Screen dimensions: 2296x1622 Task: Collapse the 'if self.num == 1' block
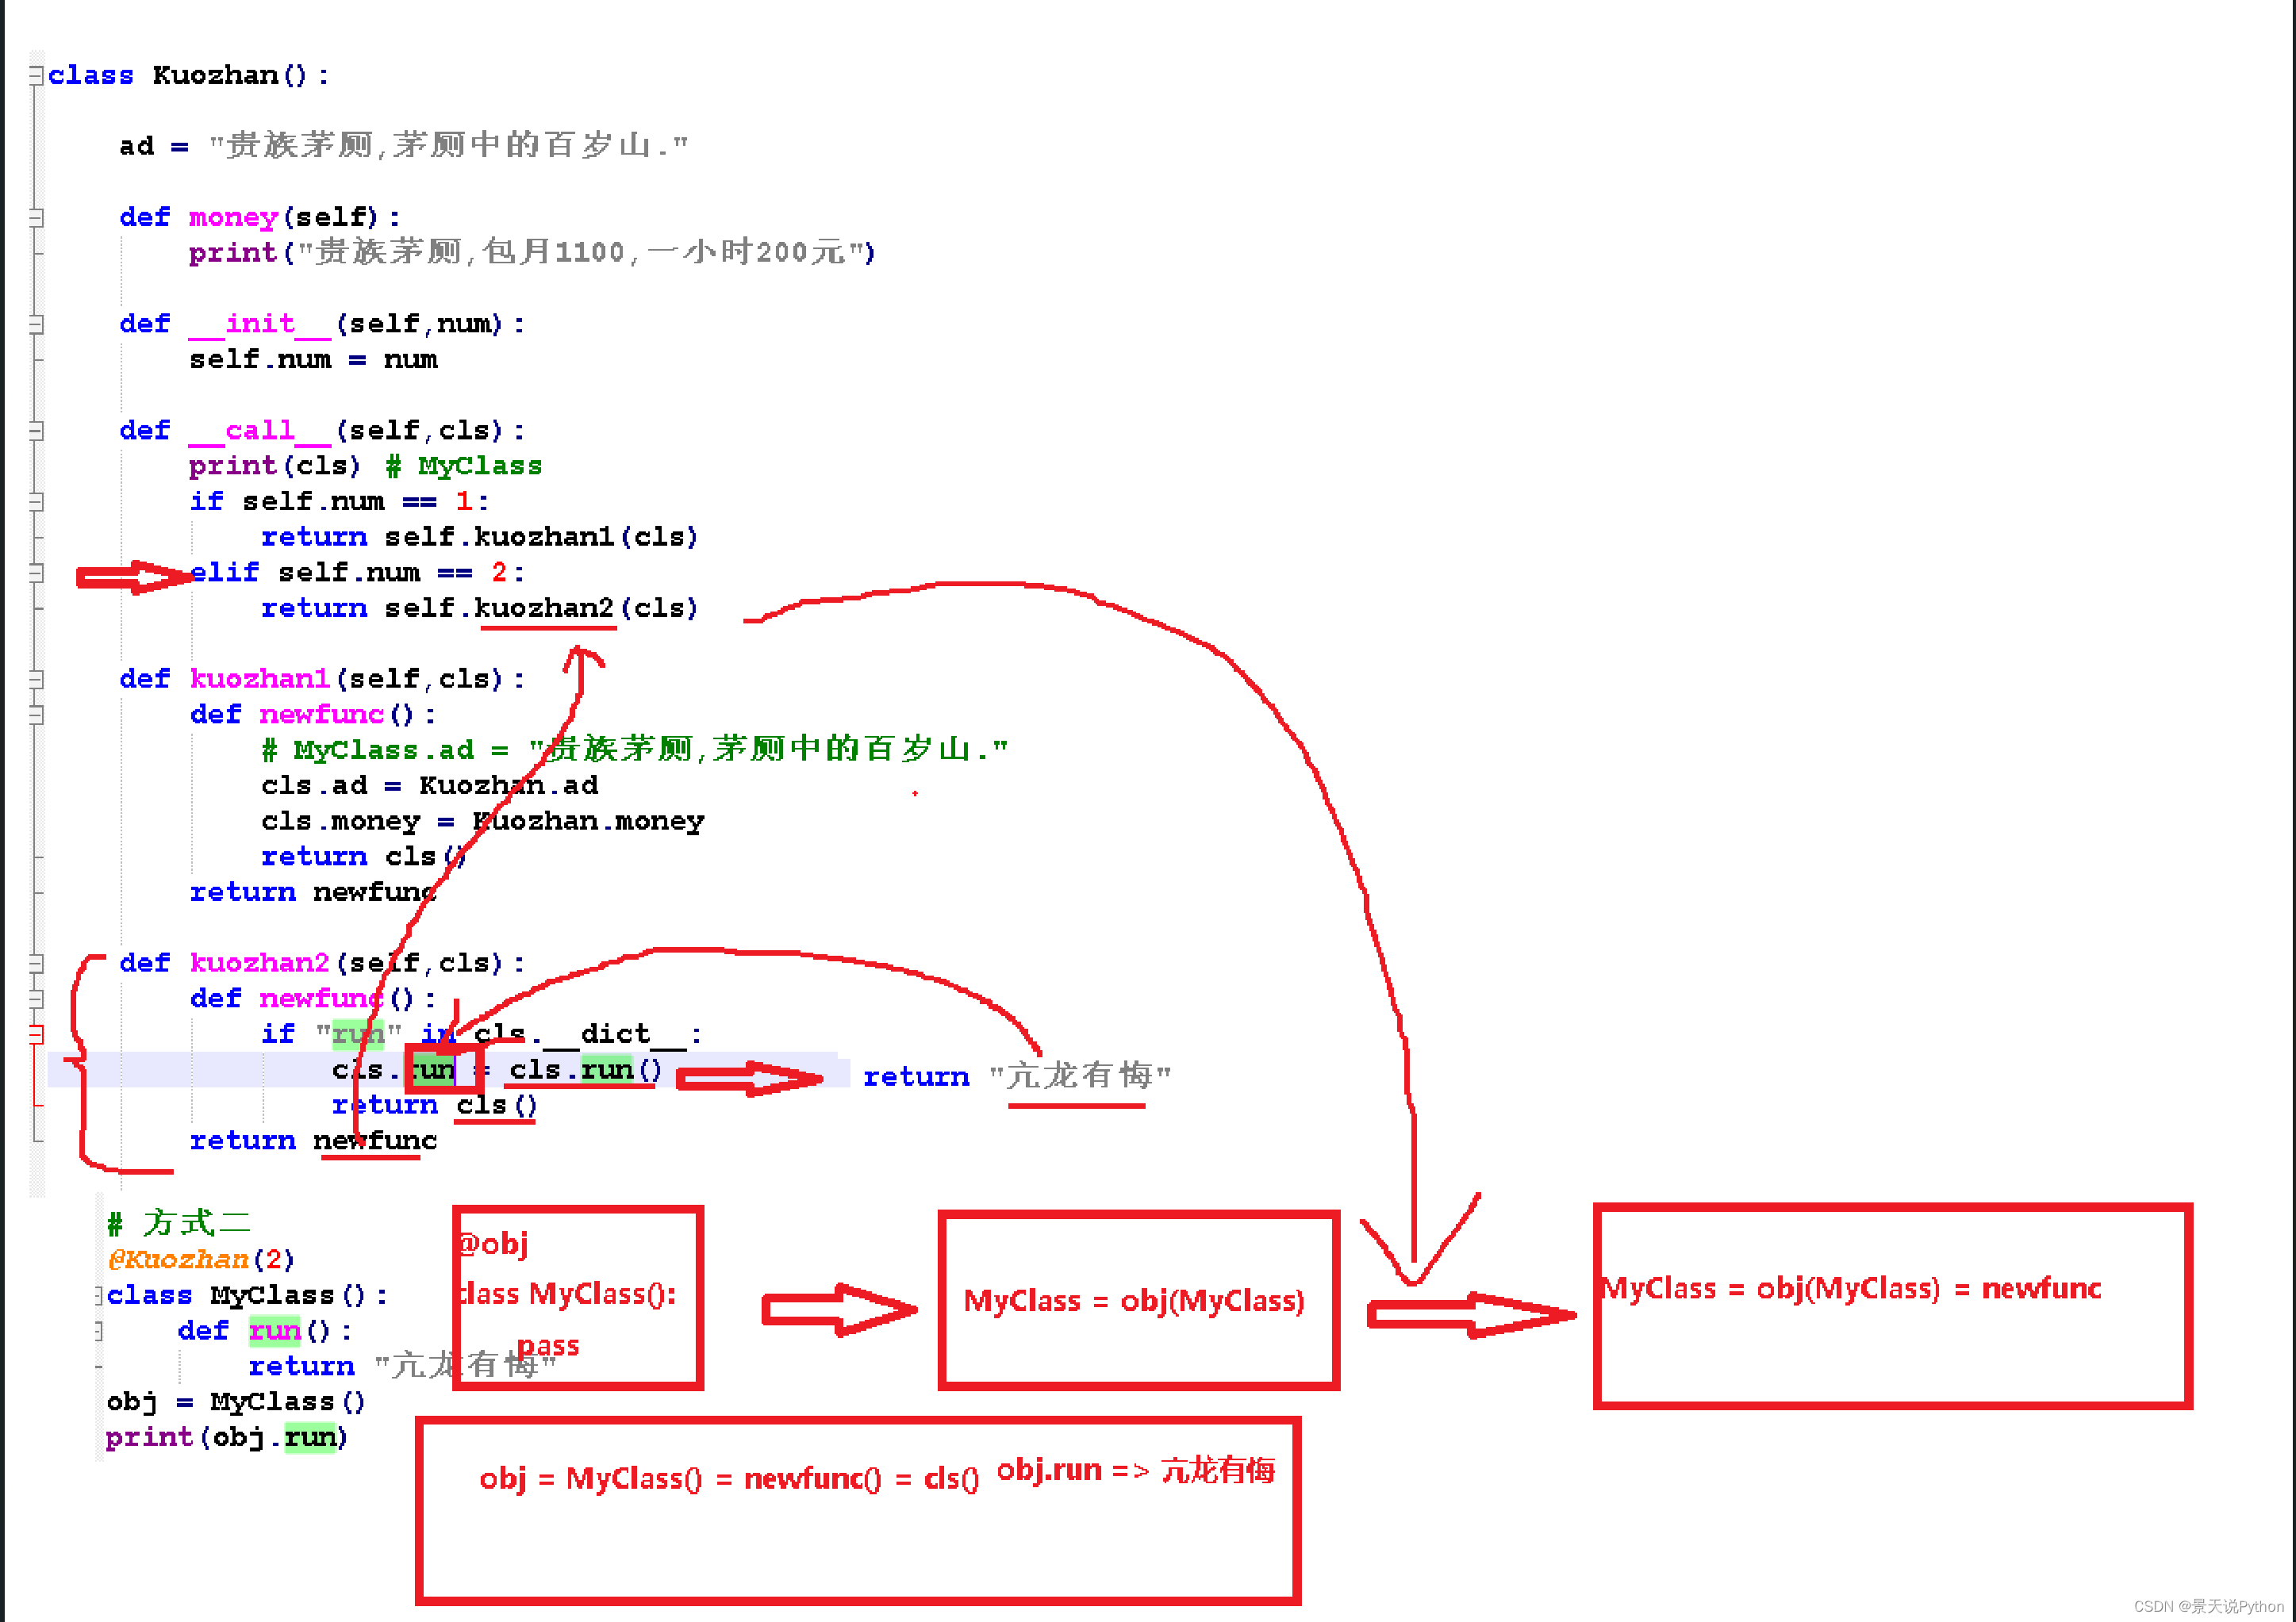(37, 502)
